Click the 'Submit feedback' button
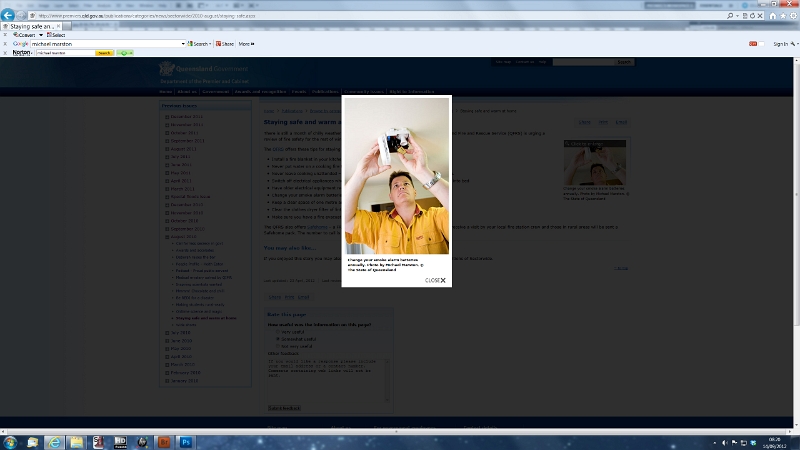 tap(284, 408)
